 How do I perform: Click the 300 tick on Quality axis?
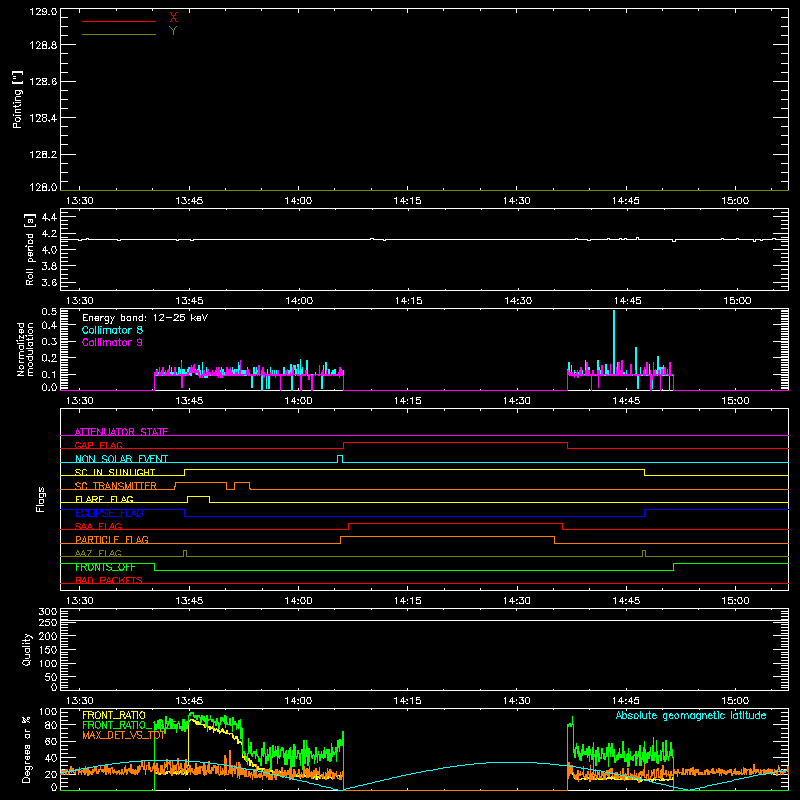point(48,612)
